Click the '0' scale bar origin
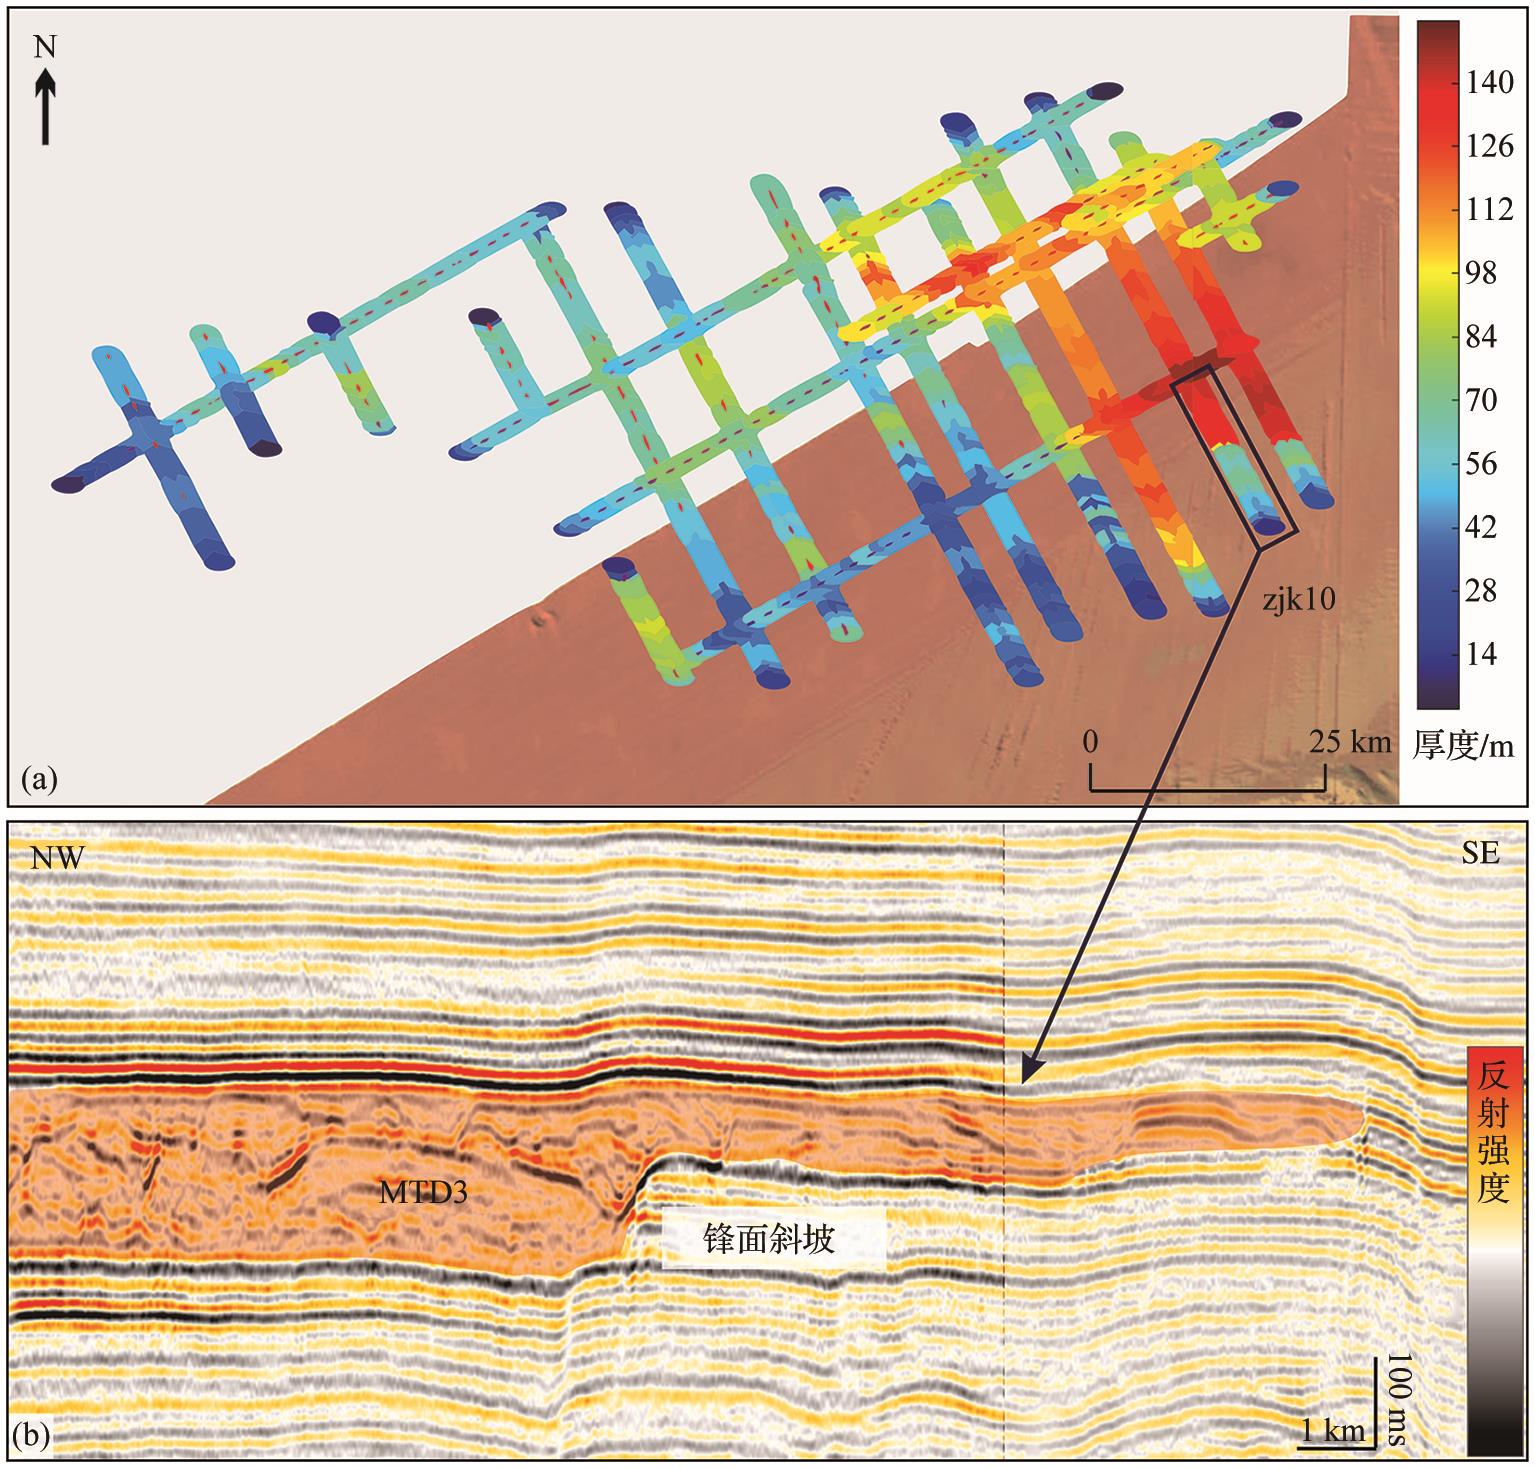The image size is (1535, 1468). click(1092, 742)
